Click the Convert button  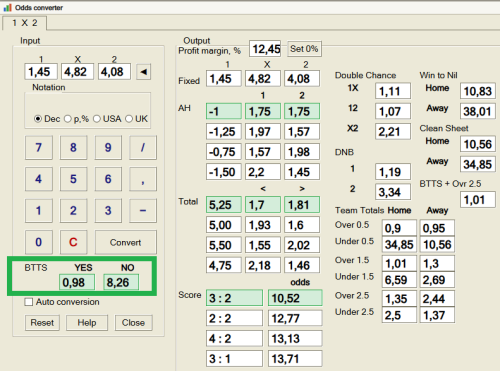(x=126, y=242)
